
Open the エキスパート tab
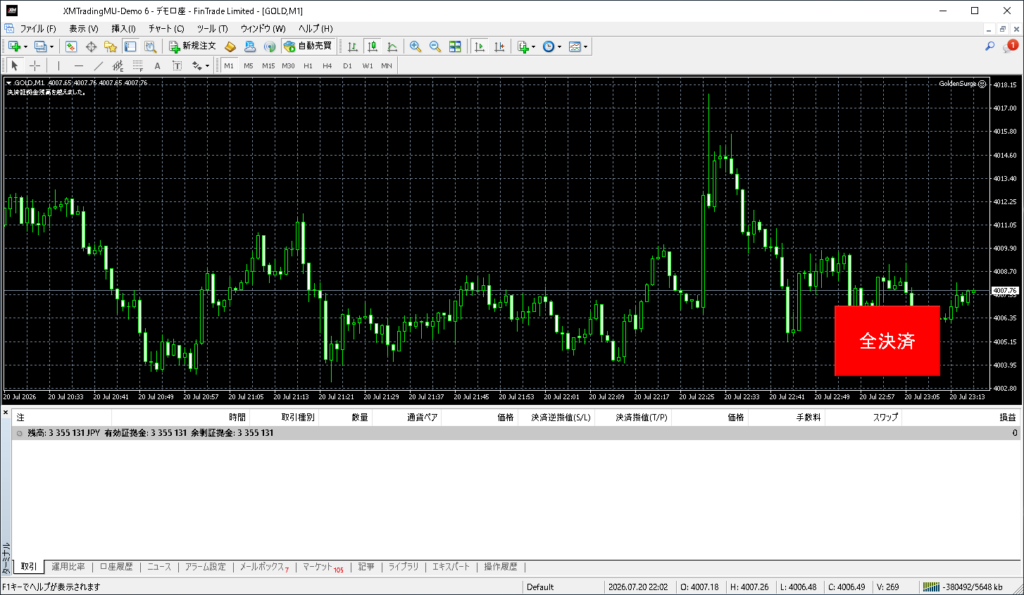tap(451, 566)
